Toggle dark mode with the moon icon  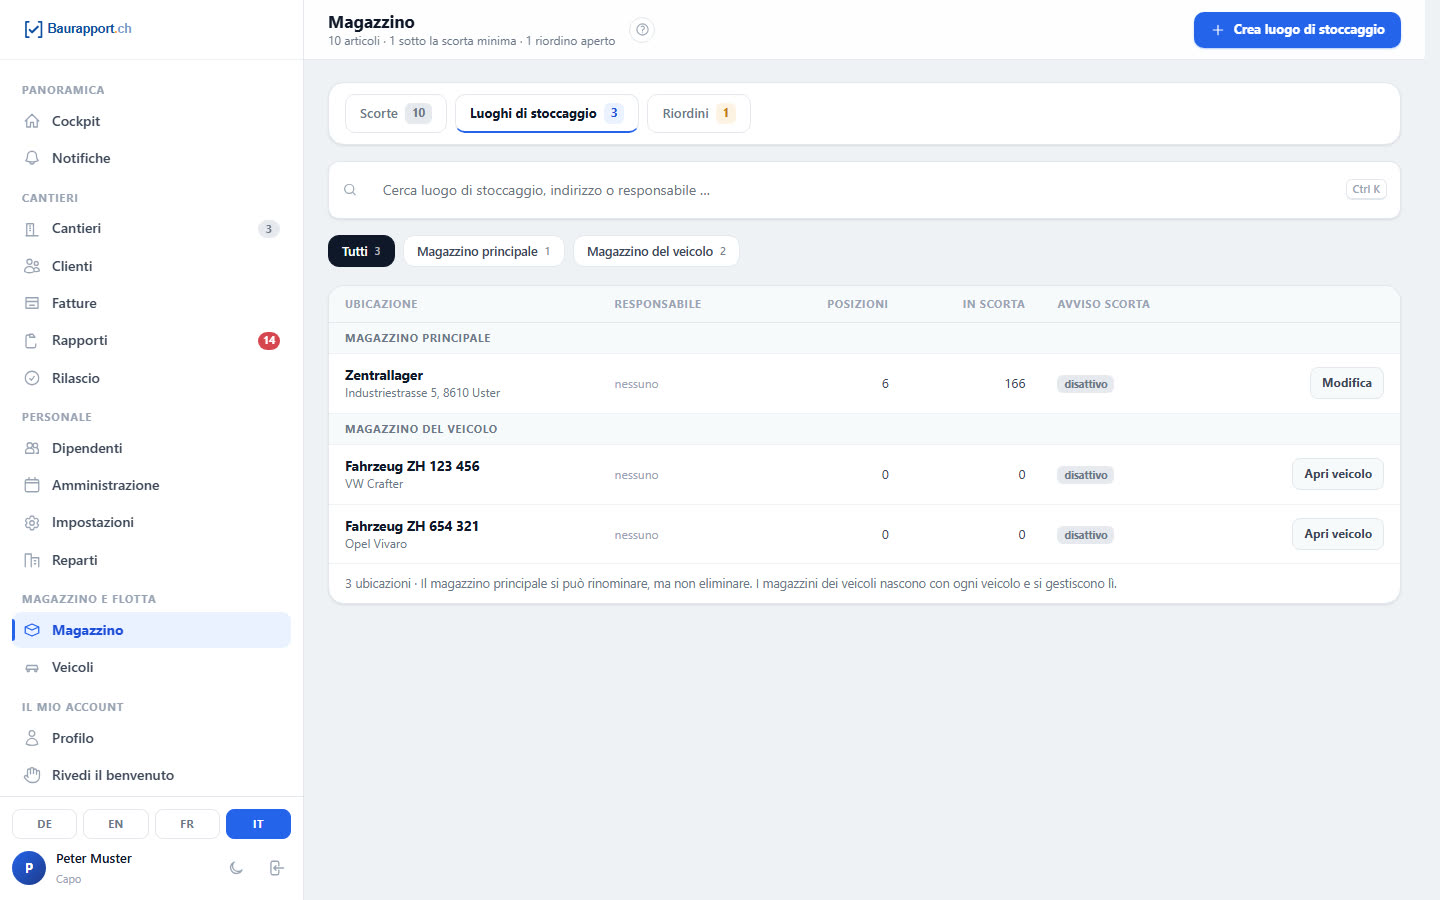(x=236, y=868)
